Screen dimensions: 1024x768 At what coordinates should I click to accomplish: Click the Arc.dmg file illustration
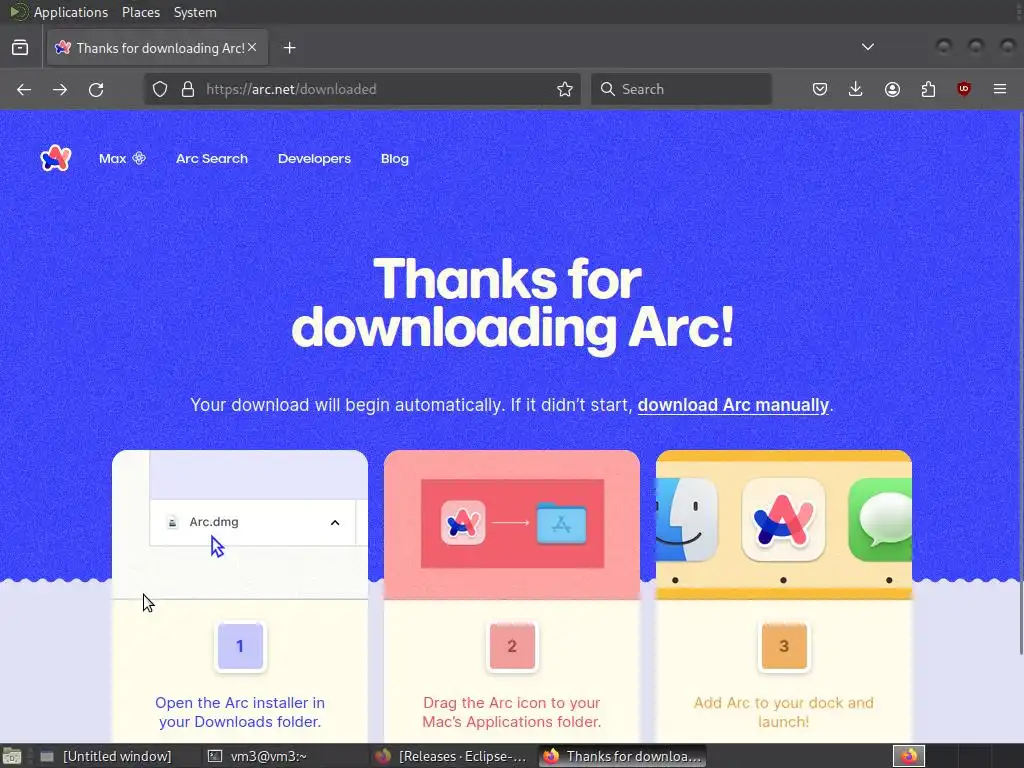tap(240, 524)
